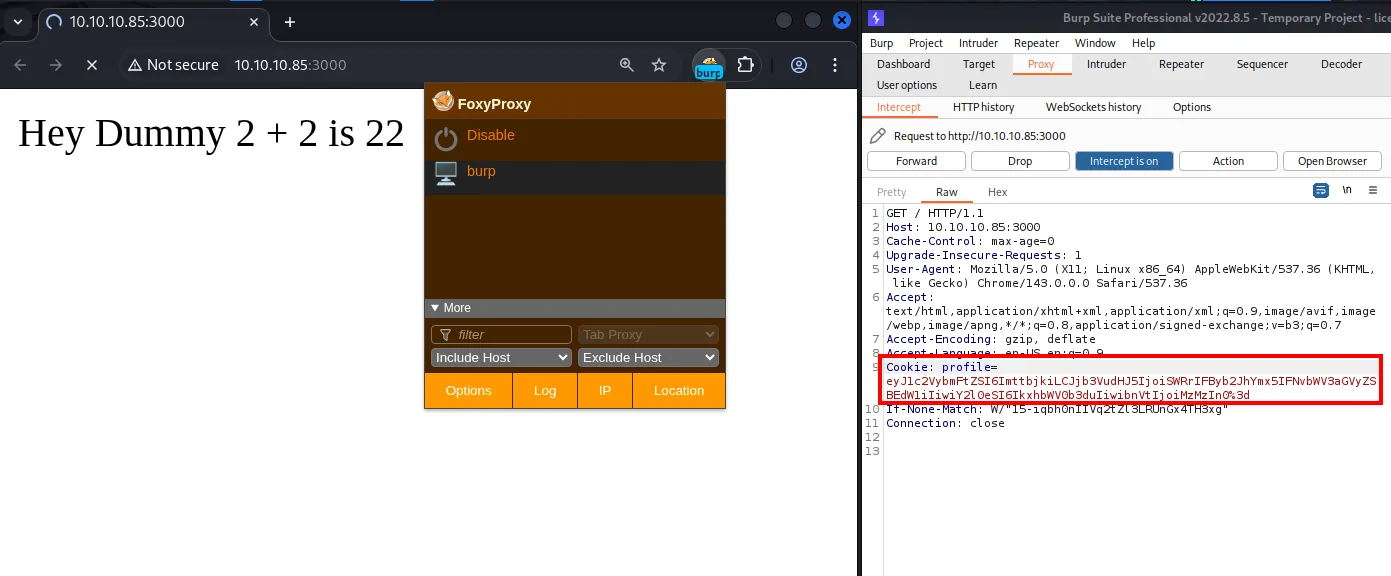Viewport: 1391px width, 576px height.
Task: Open the Repeater menu in menu bar
Action: (x=1036, y=43)
